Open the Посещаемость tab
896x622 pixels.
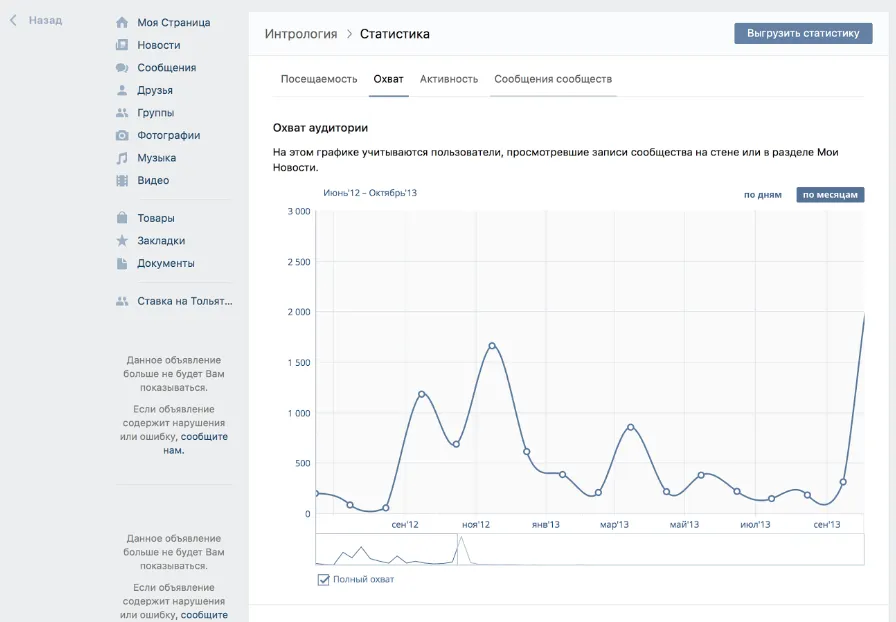point(319,79)
